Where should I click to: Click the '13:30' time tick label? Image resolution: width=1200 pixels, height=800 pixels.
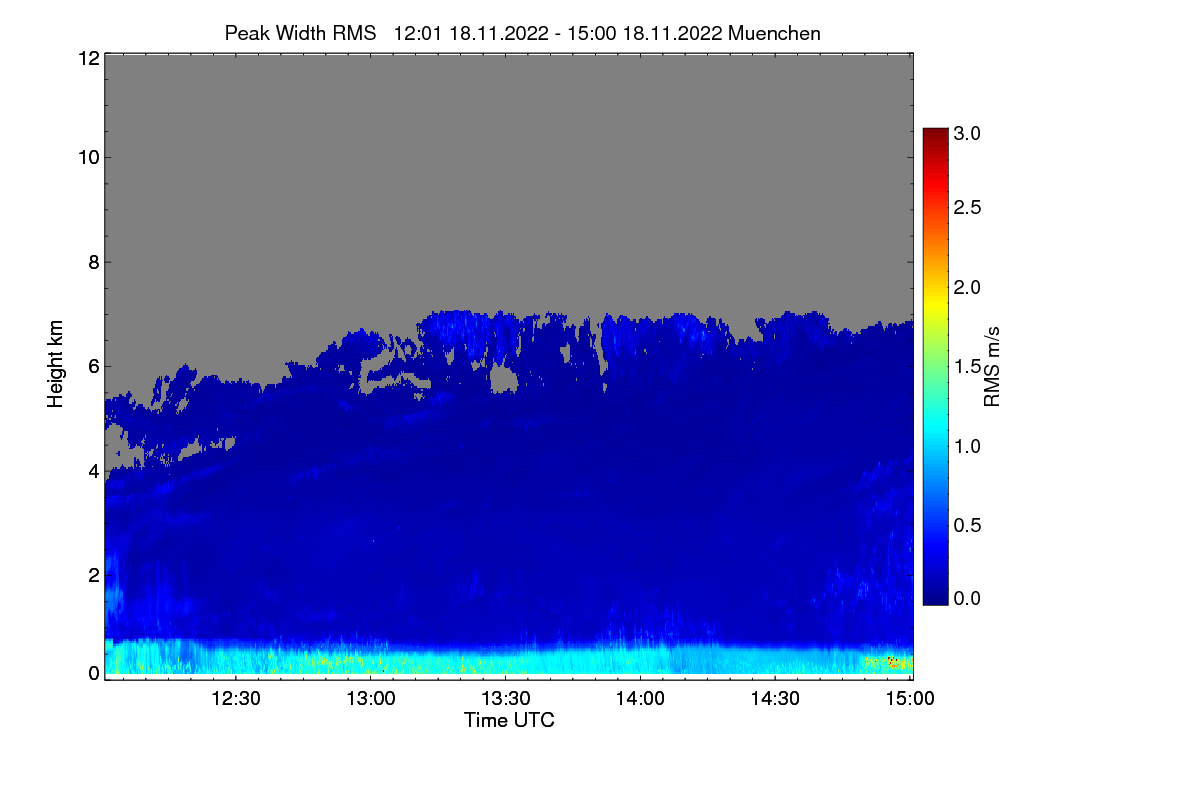(507, 698)
